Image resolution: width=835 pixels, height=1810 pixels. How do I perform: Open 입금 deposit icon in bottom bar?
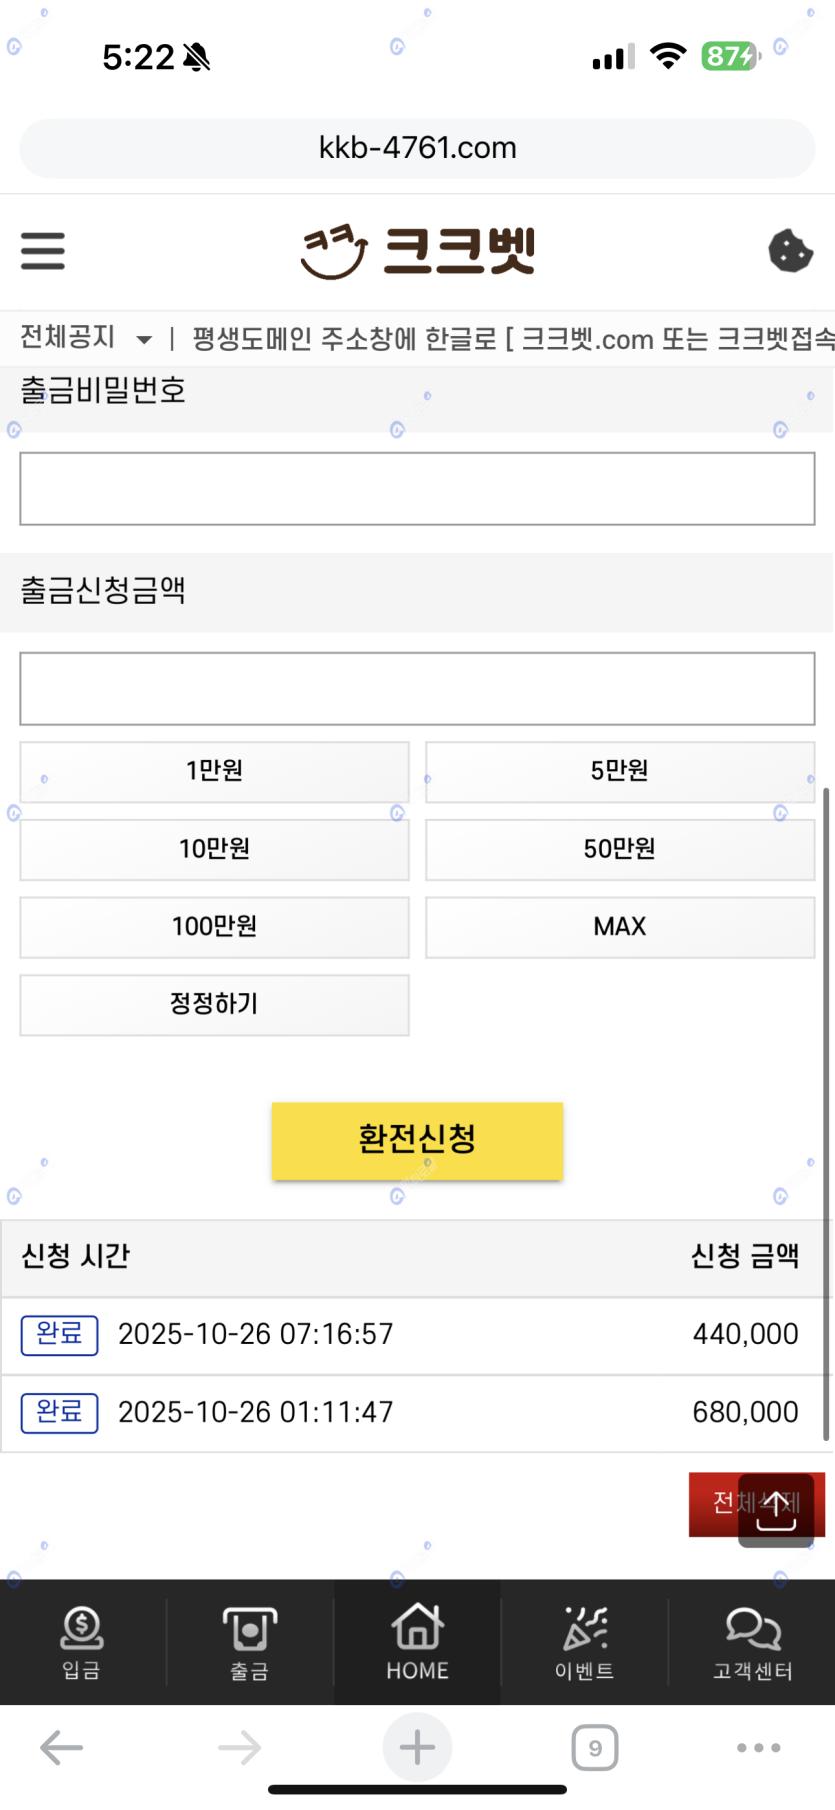82,1642
